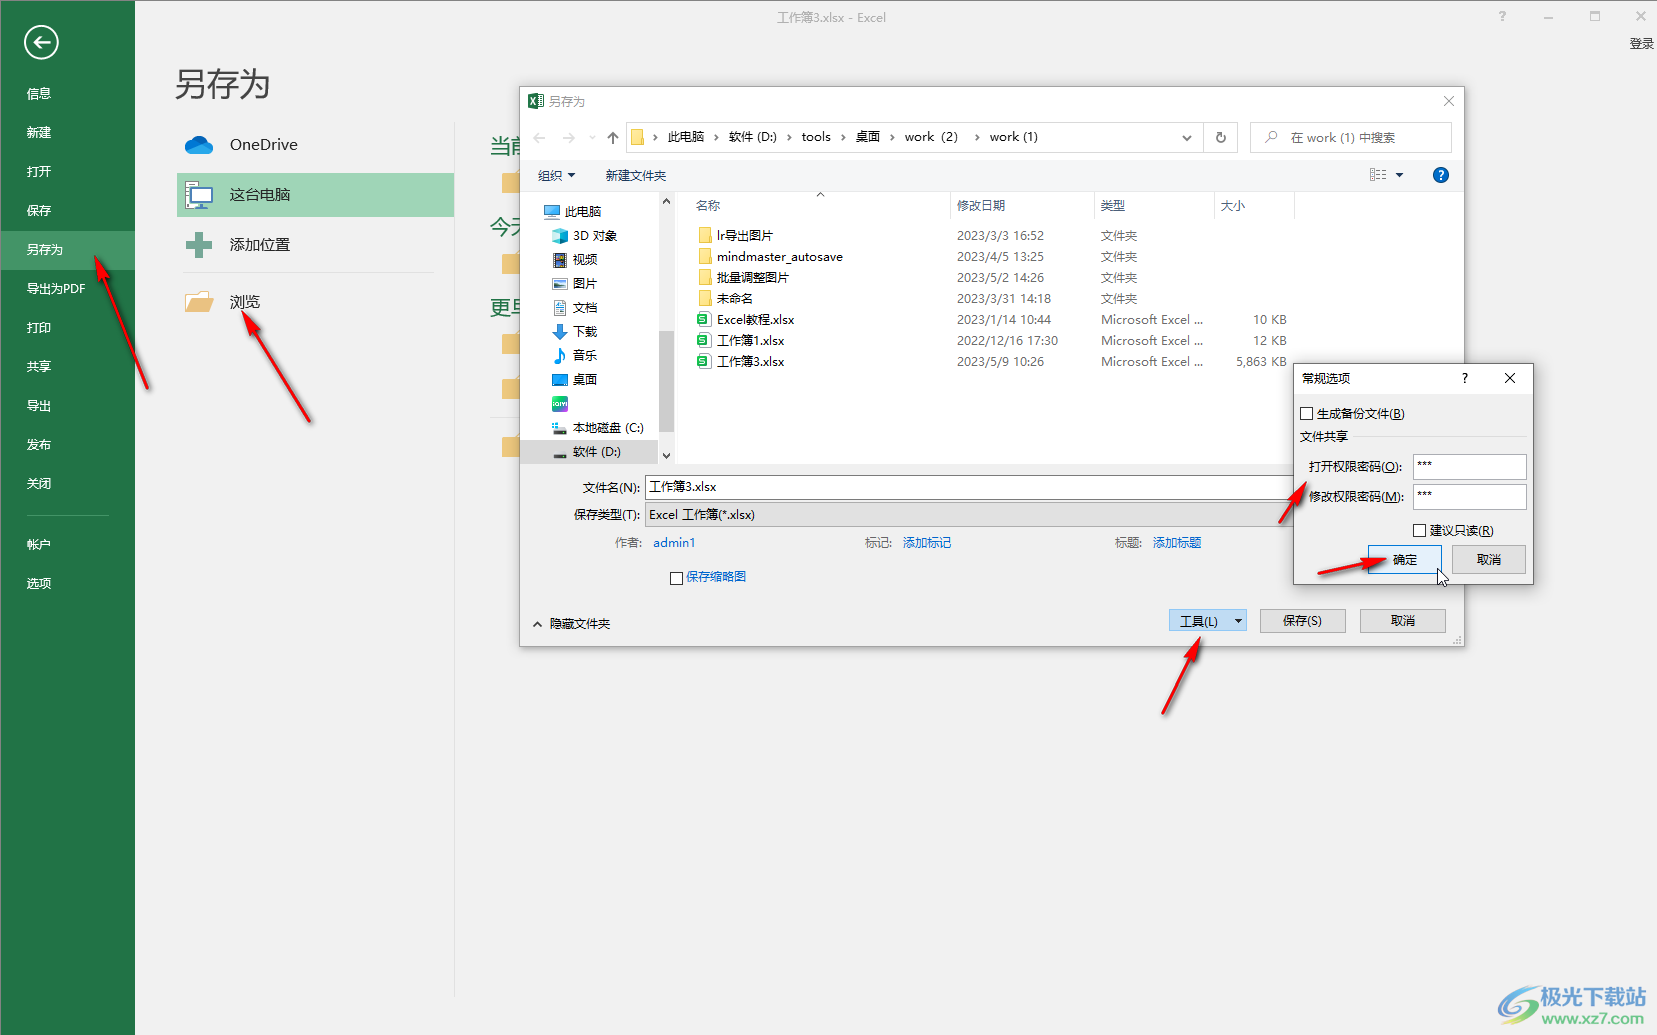The width and height of the screenshot is (1657, 1035).
Task: Click 取消 in 常规选项 dialog
Action: click(x=1489, y=560)
